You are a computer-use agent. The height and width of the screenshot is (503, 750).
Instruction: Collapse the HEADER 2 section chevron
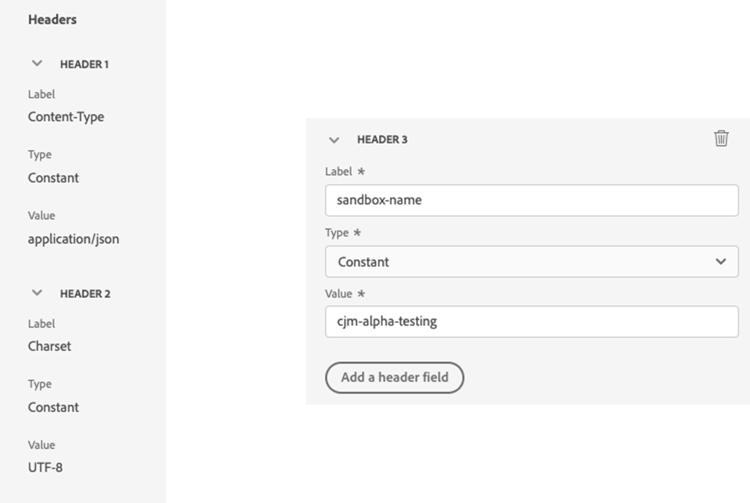37,293
